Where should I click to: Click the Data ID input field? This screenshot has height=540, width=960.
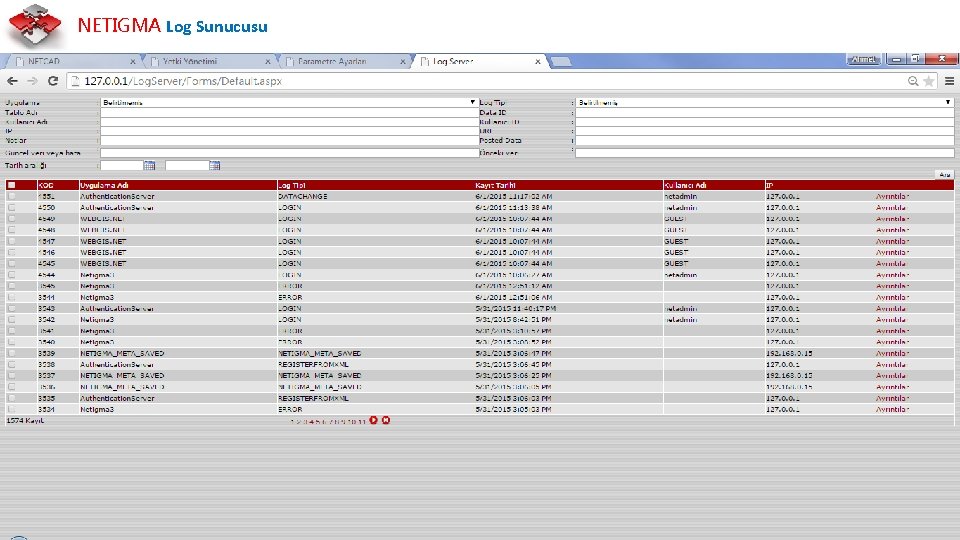pyautogui.click(x=765, y=112)
